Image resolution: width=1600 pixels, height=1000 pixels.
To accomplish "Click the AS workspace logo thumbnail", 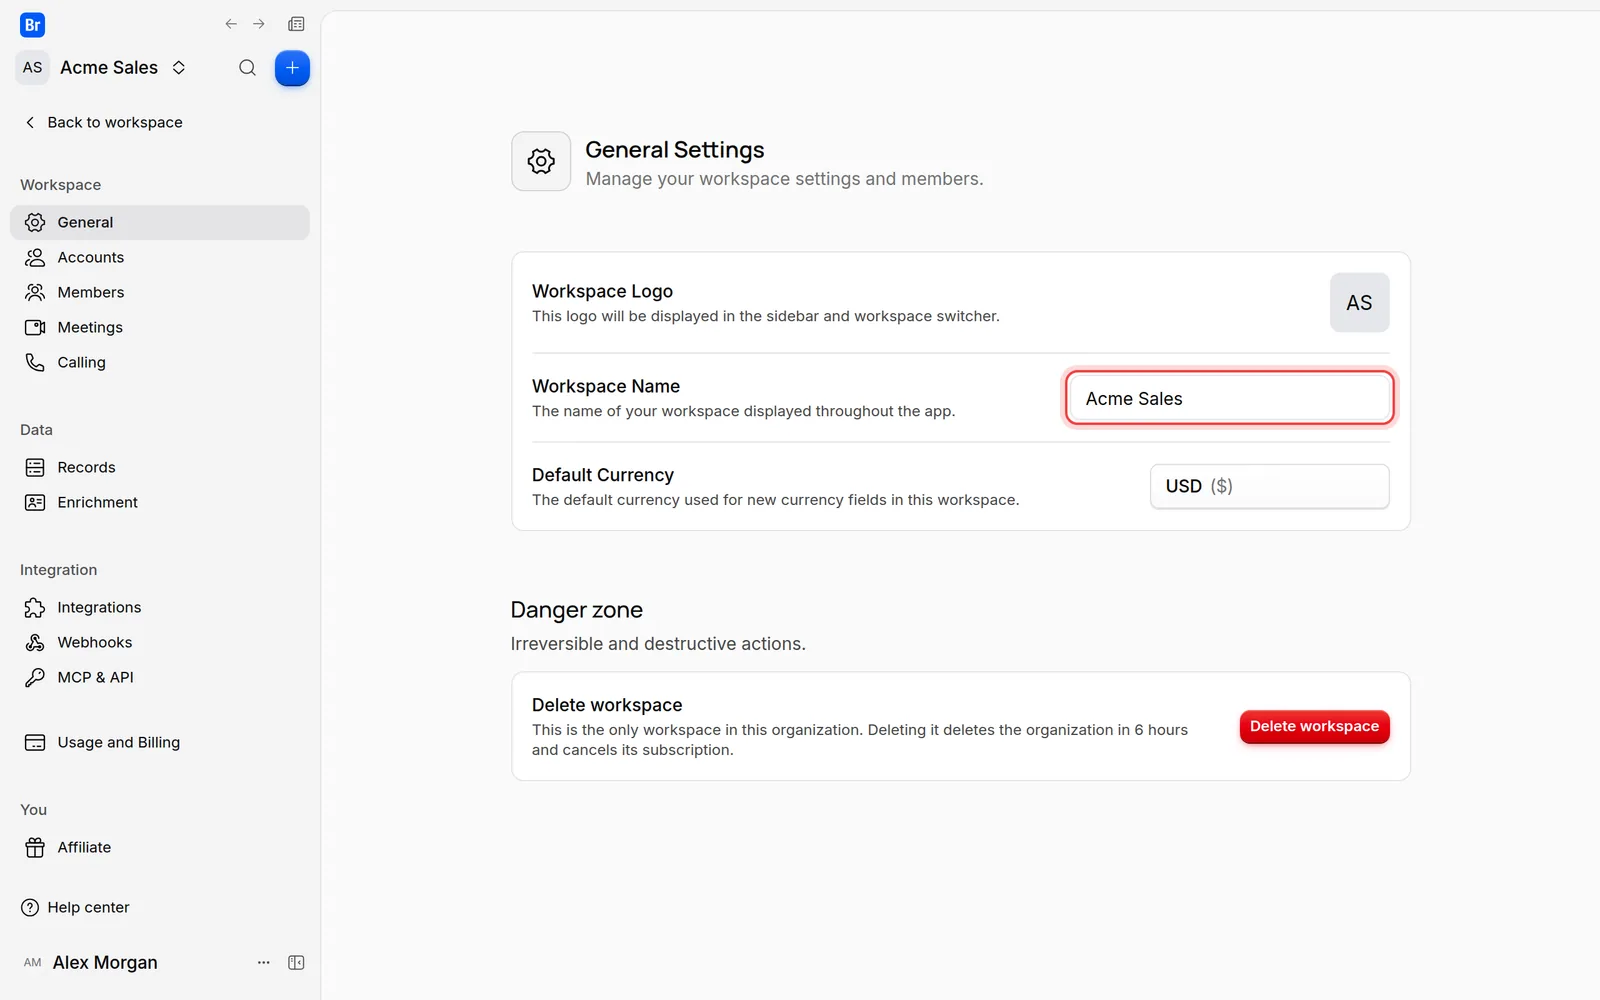I will (1359, 302).
